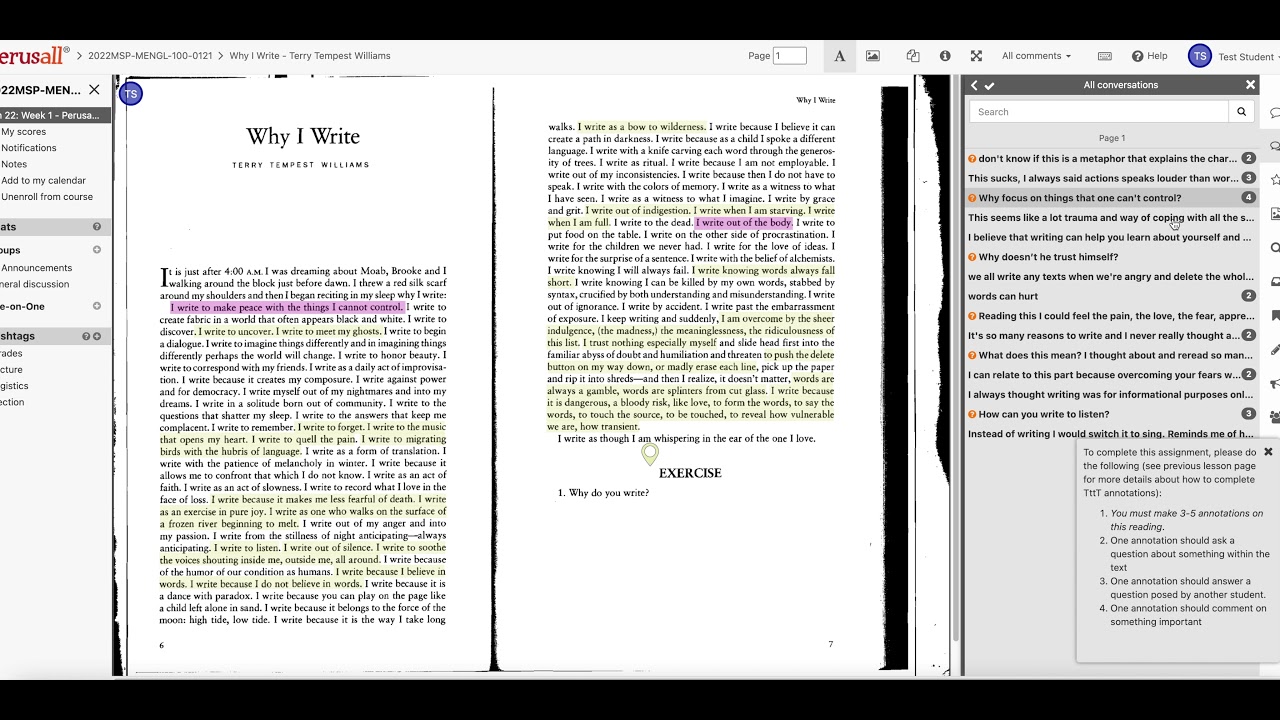Open "I always thought writing was for informational"
The height and width of the screenshot is (720, 1280).
pos(1111,394)
